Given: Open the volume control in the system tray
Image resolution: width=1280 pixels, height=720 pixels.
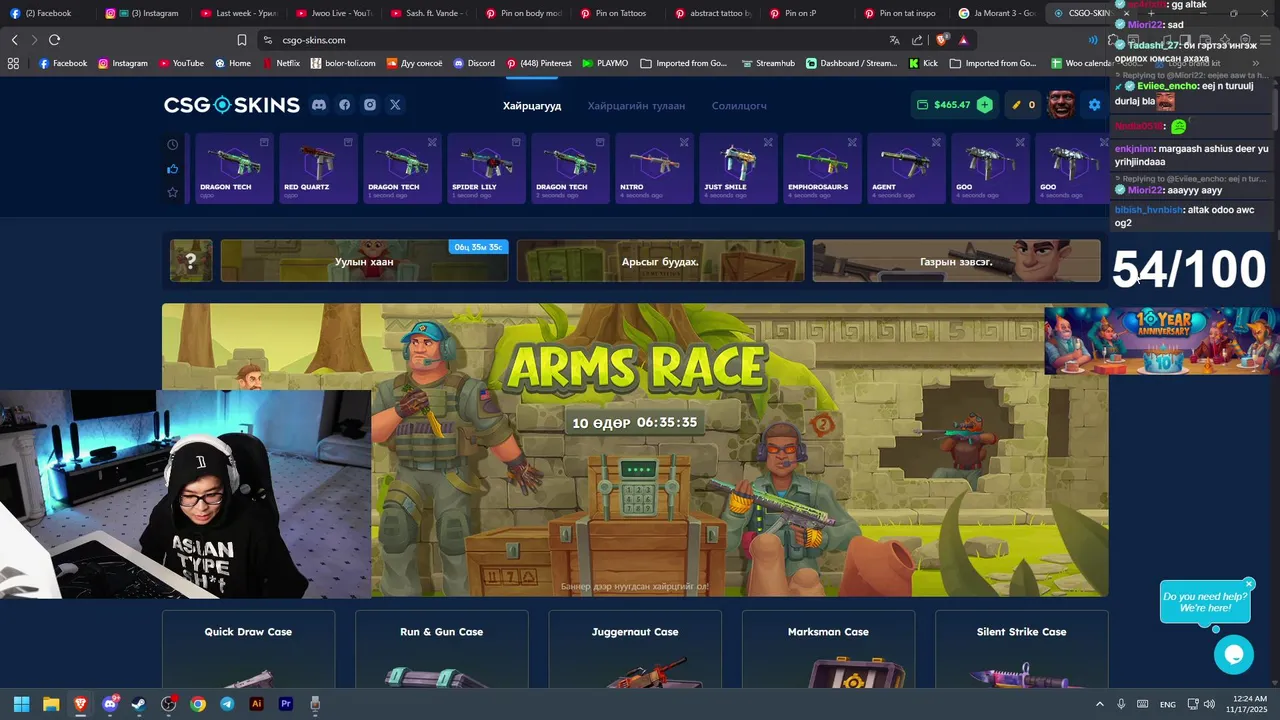Looking at the screenshot, I should (x=1210, y=704).
